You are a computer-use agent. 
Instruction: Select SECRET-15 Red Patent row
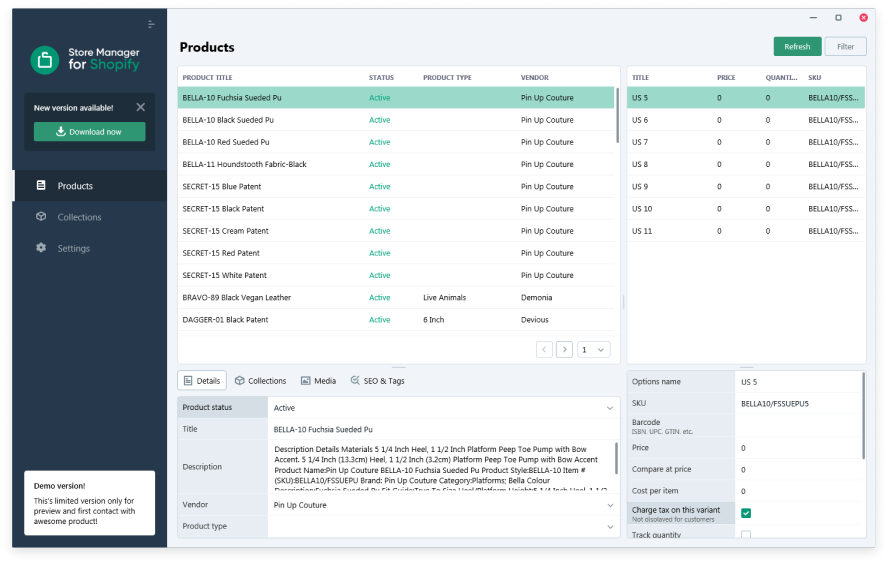click(x=396, y=253)
